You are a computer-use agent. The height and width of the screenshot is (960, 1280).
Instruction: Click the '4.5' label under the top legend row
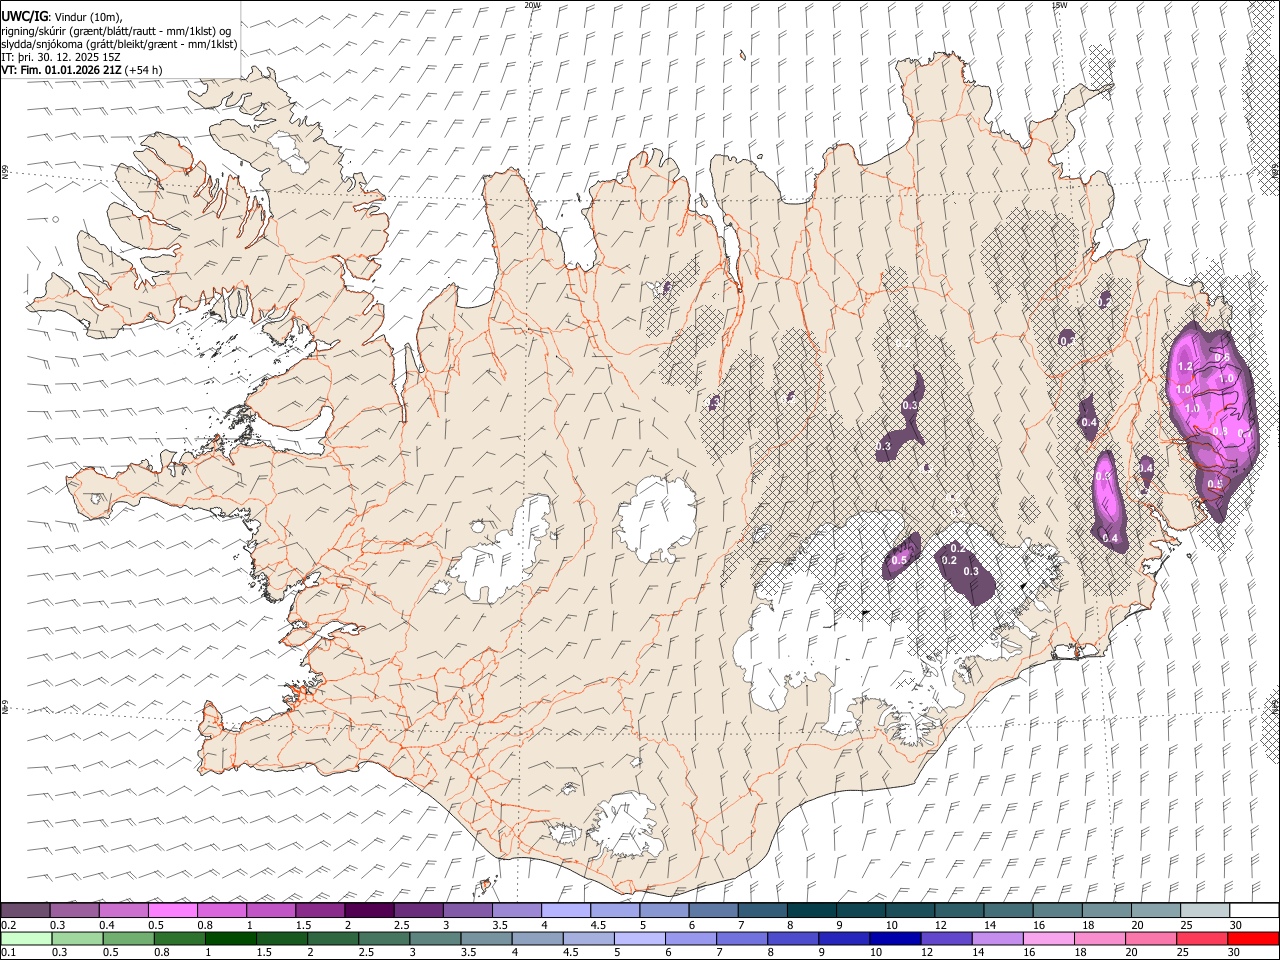598,925
